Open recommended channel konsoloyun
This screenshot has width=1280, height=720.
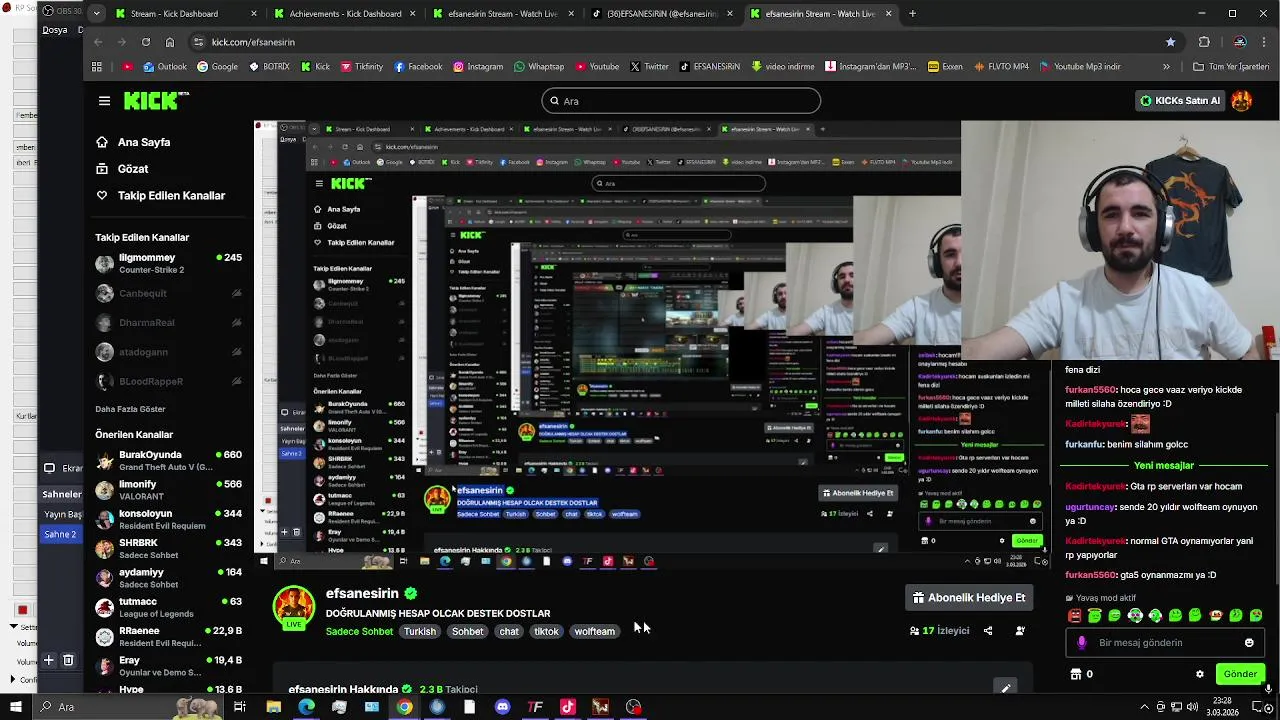tap(168, 519)
